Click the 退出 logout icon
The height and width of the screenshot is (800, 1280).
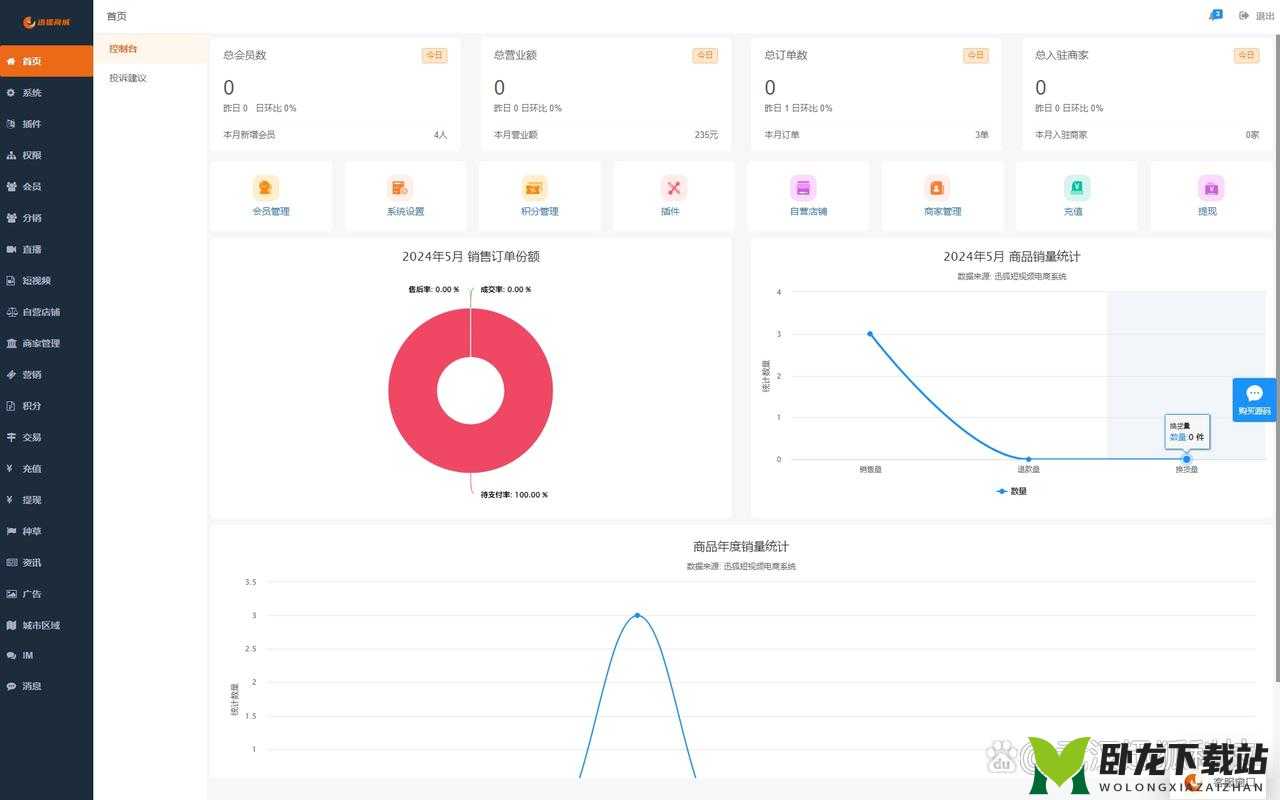[x=1244, y=16]
